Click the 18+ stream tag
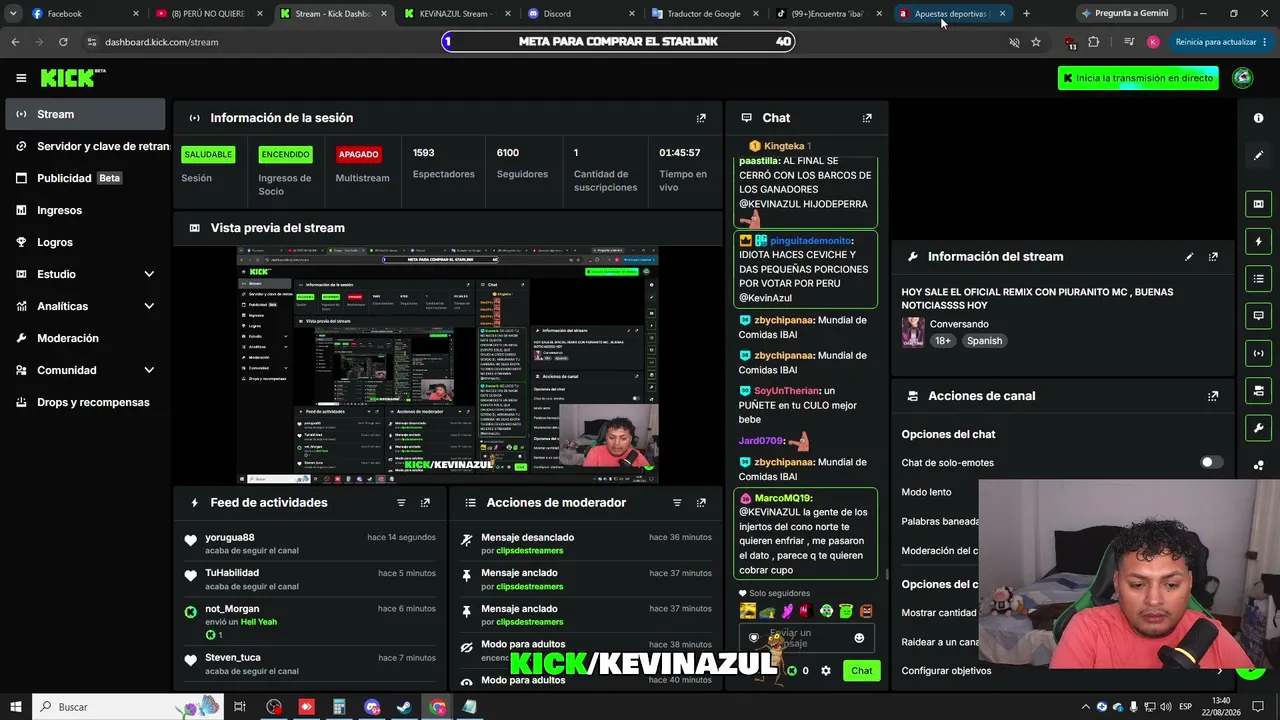The height and width of the screenshot is (720, 1280). coord(943,341)
